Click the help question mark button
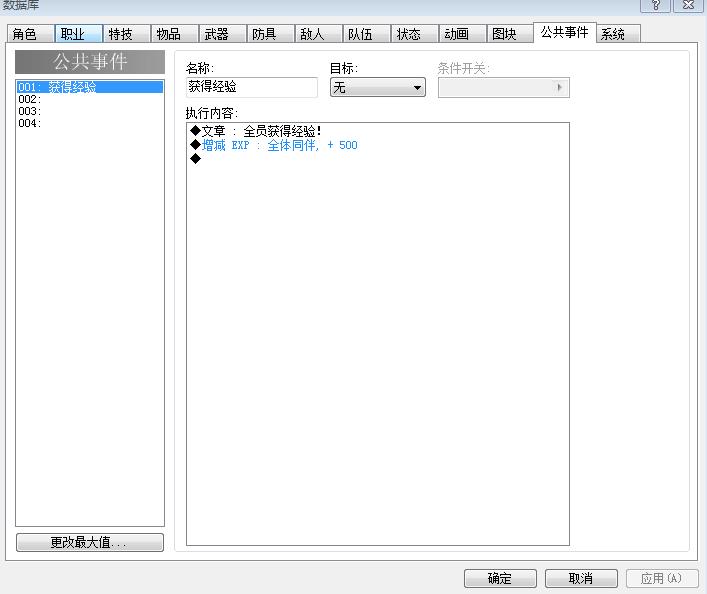The image size is (707, 594). tap(656, 5)
